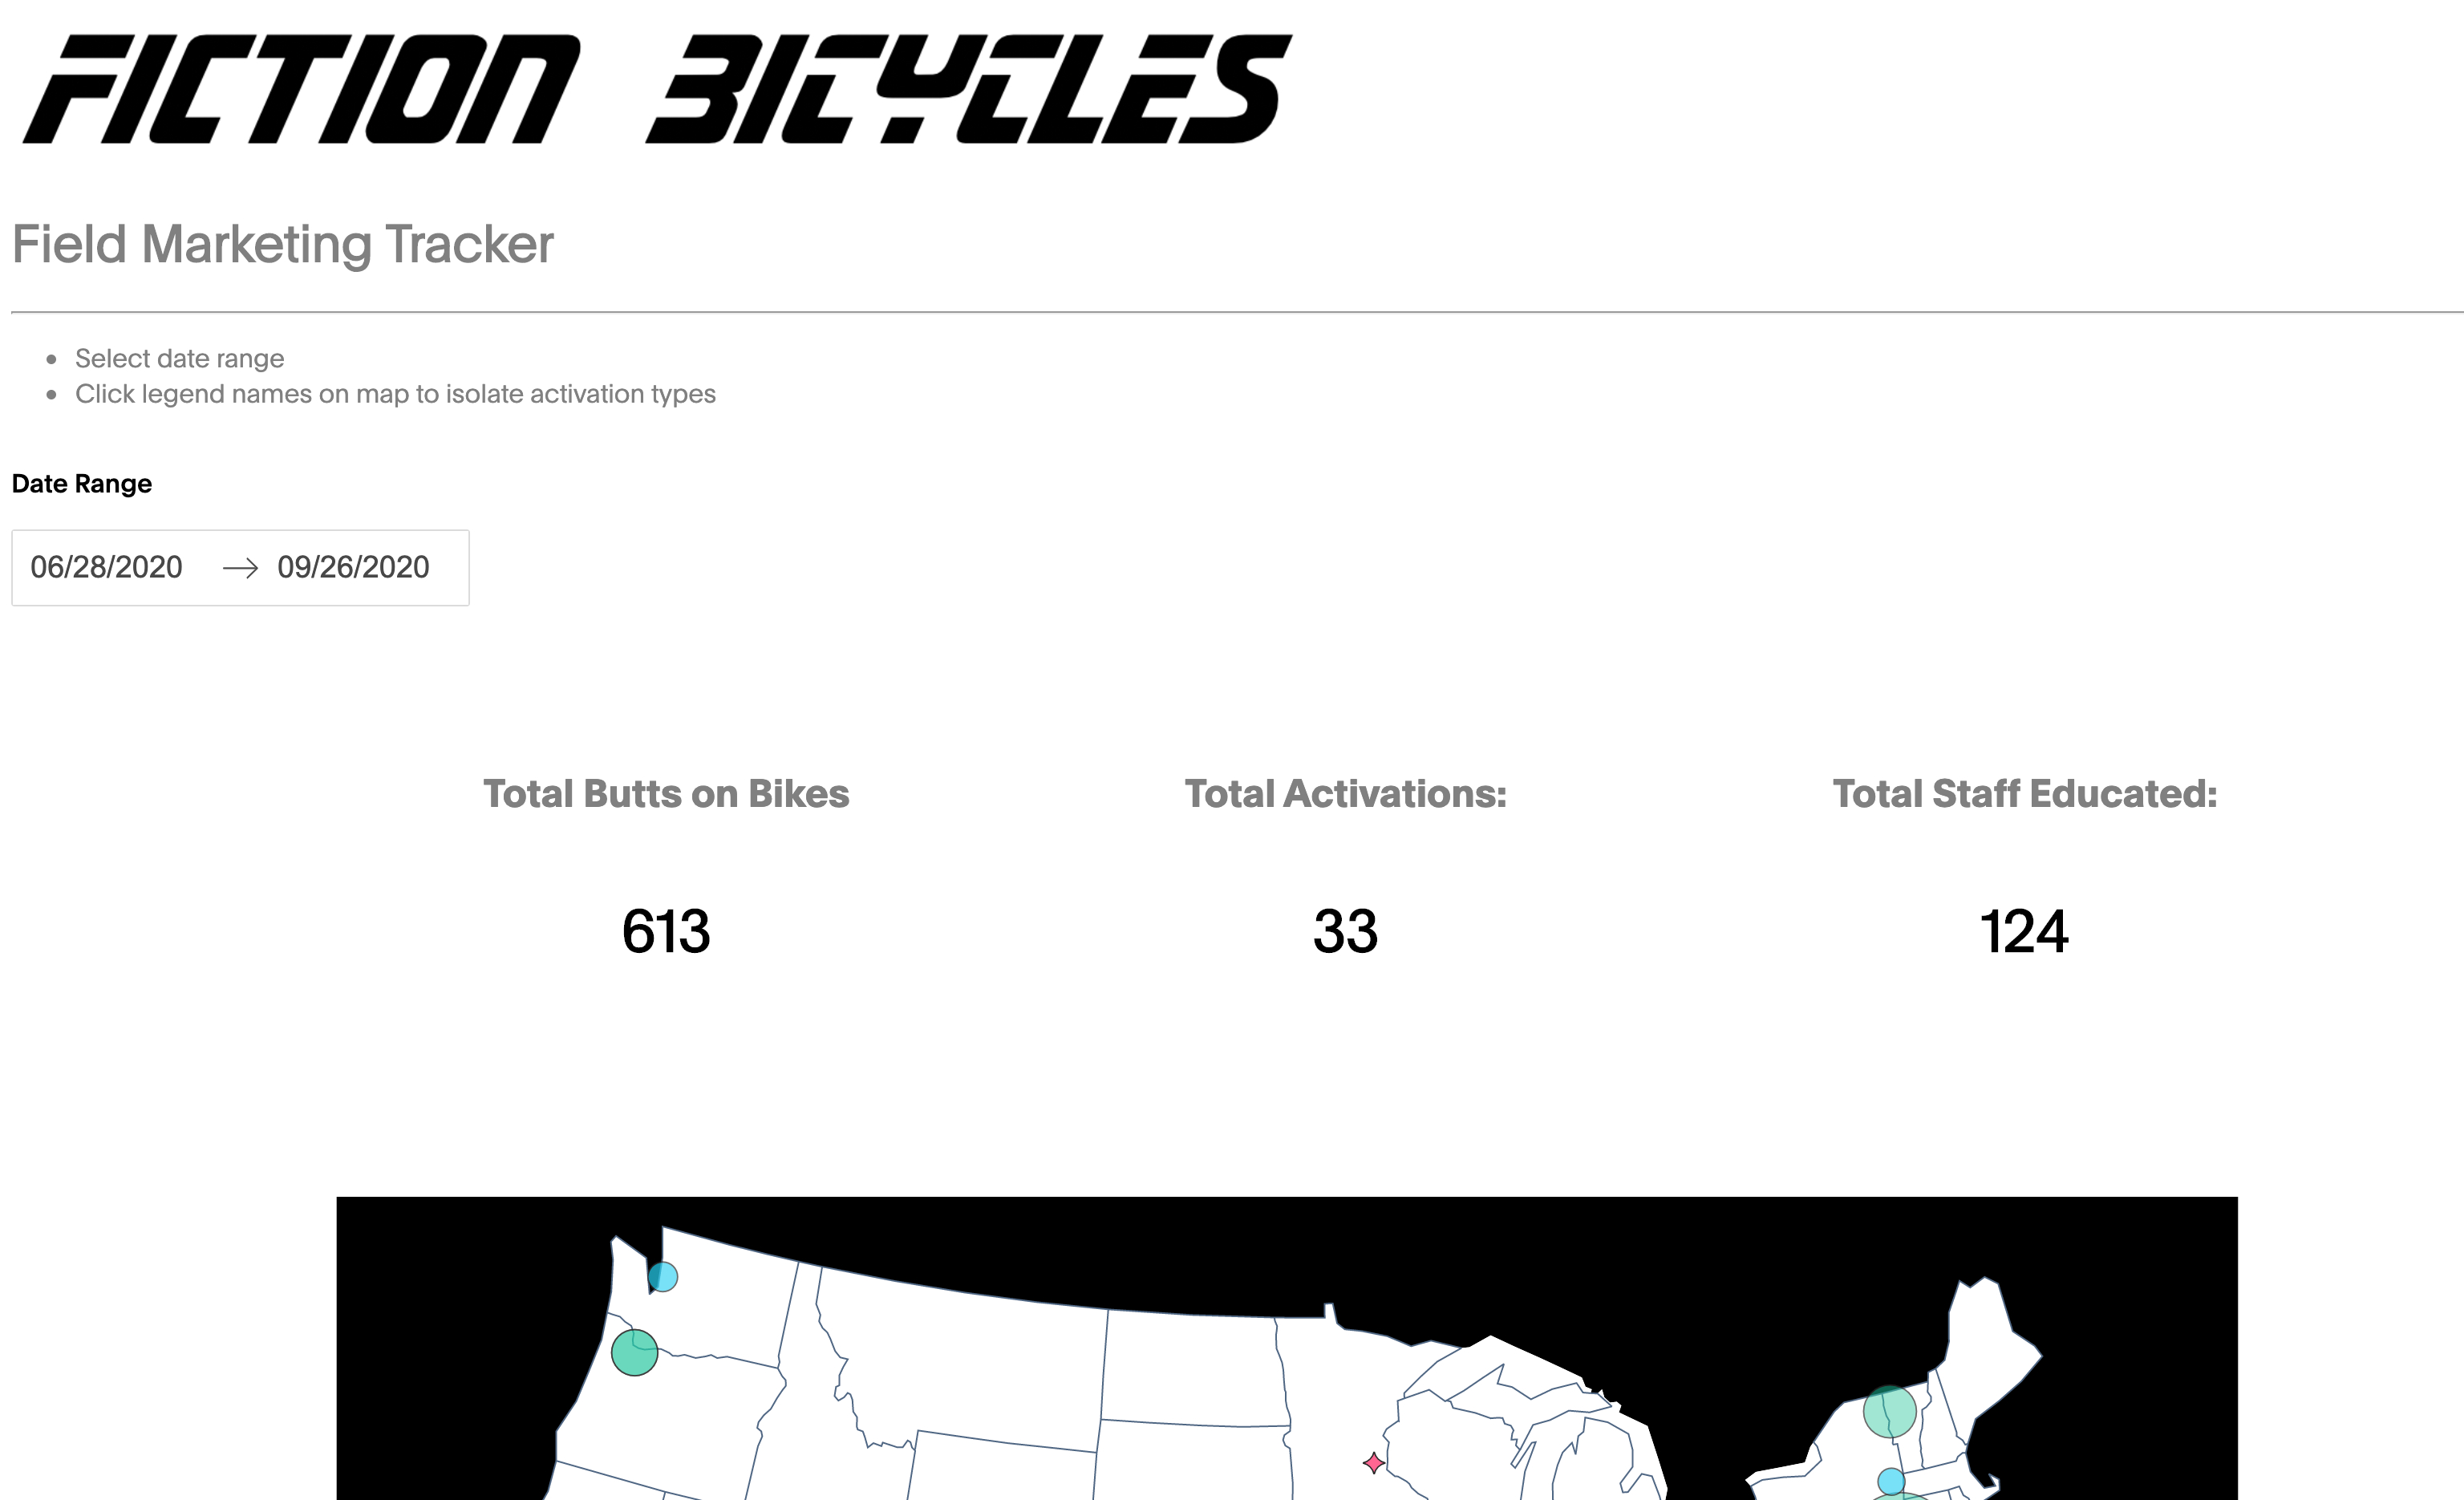Click the teal activation marker near Seattle

[x=663, y=1276]
